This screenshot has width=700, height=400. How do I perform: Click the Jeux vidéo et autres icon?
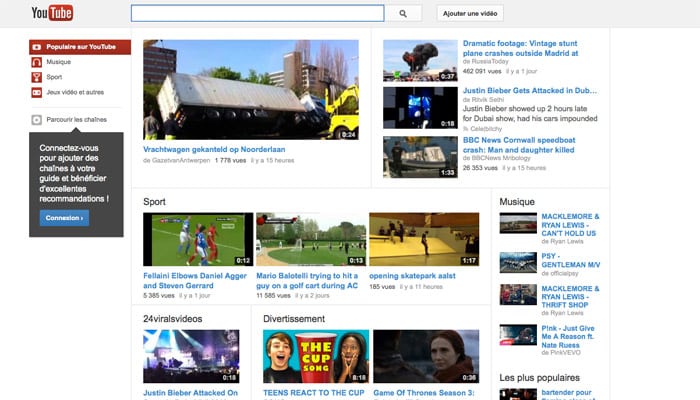coord(36,92)
